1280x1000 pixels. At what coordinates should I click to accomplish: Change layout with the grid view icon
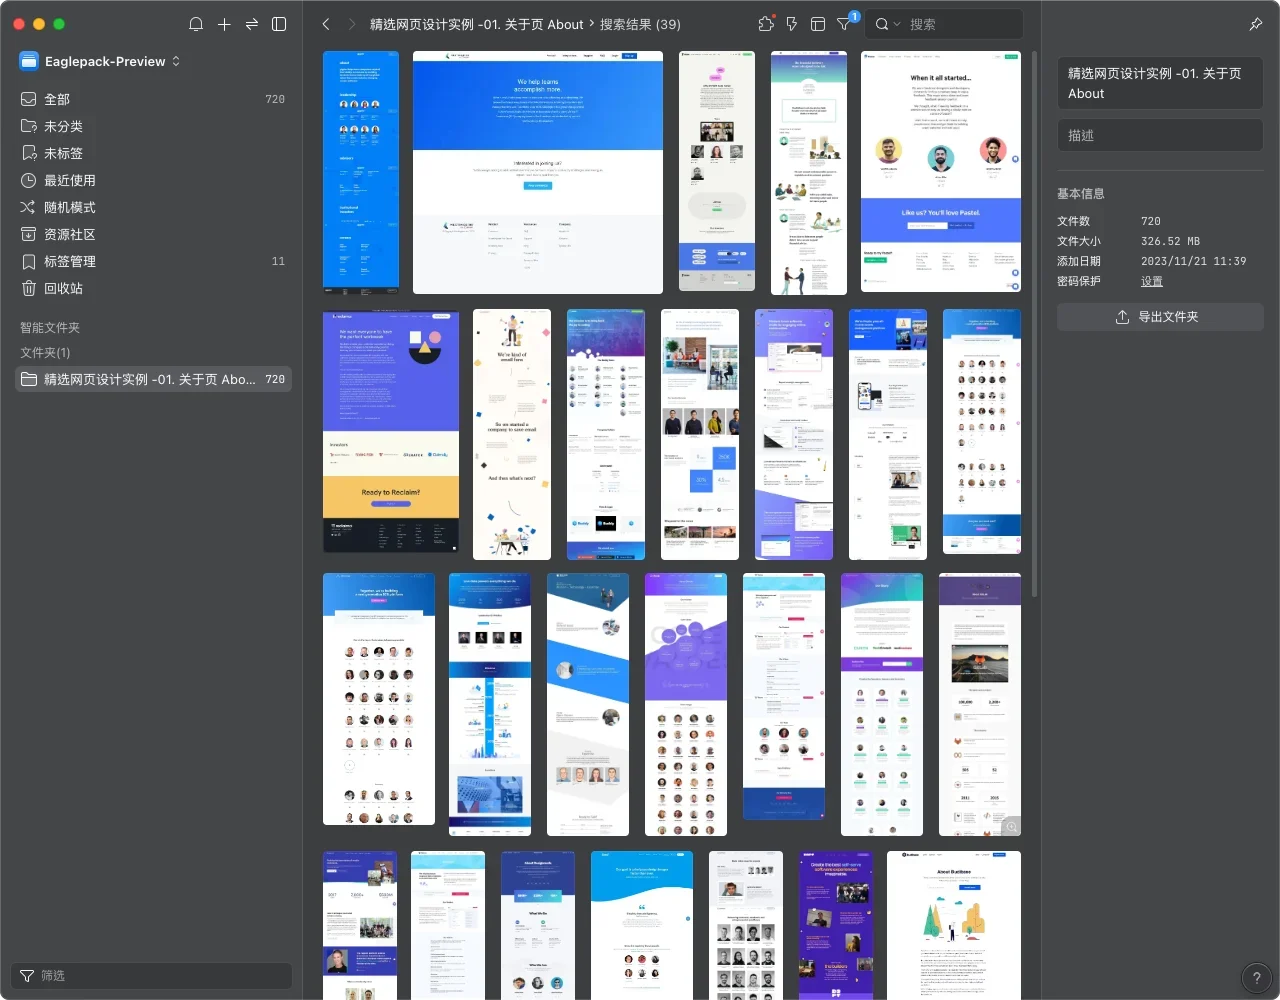pyautogui.click(x=818, y=24)
